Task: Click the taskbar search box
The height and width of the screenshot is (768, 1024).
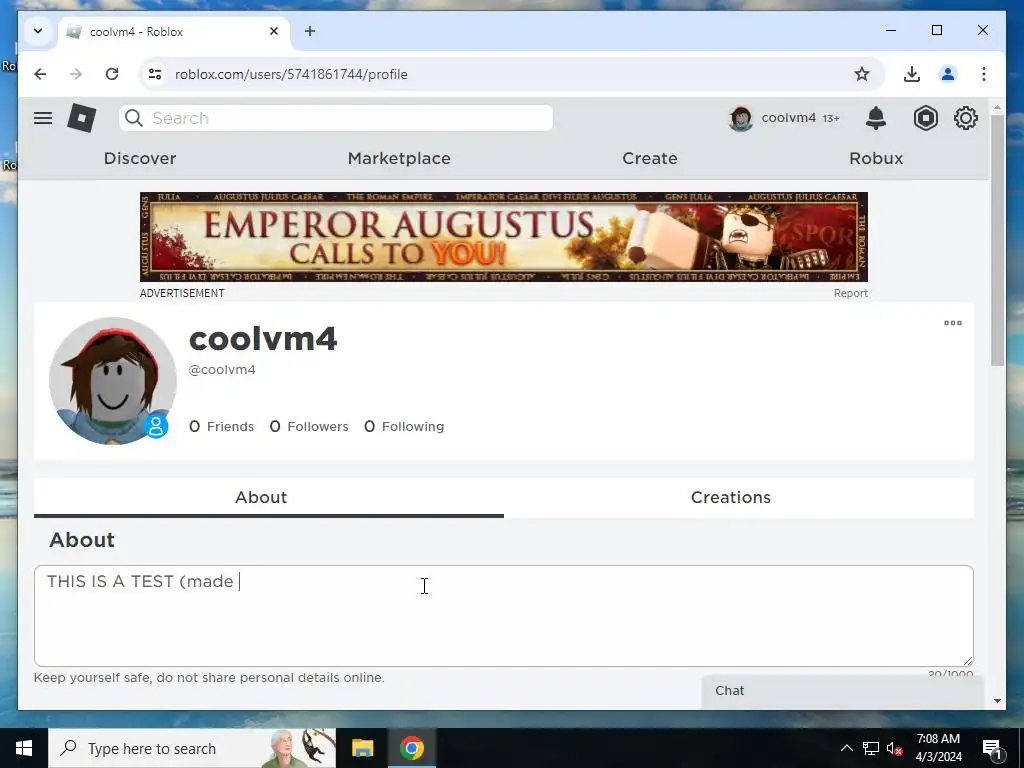Action: (192, 748)
